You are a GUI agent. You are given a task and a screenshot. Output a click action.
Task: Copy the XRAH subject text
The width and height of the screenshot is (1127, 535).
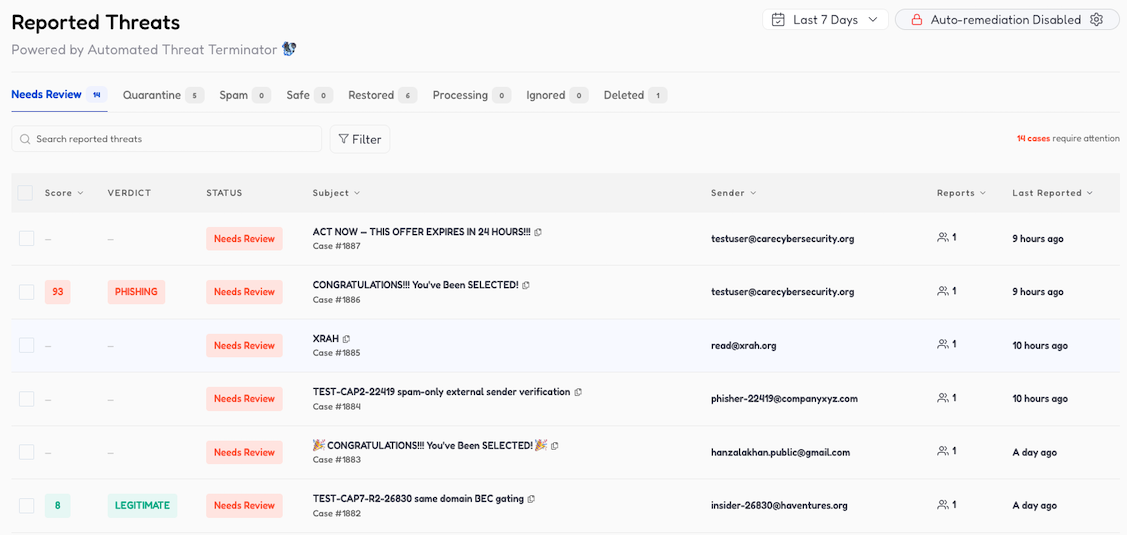point(346,339)
